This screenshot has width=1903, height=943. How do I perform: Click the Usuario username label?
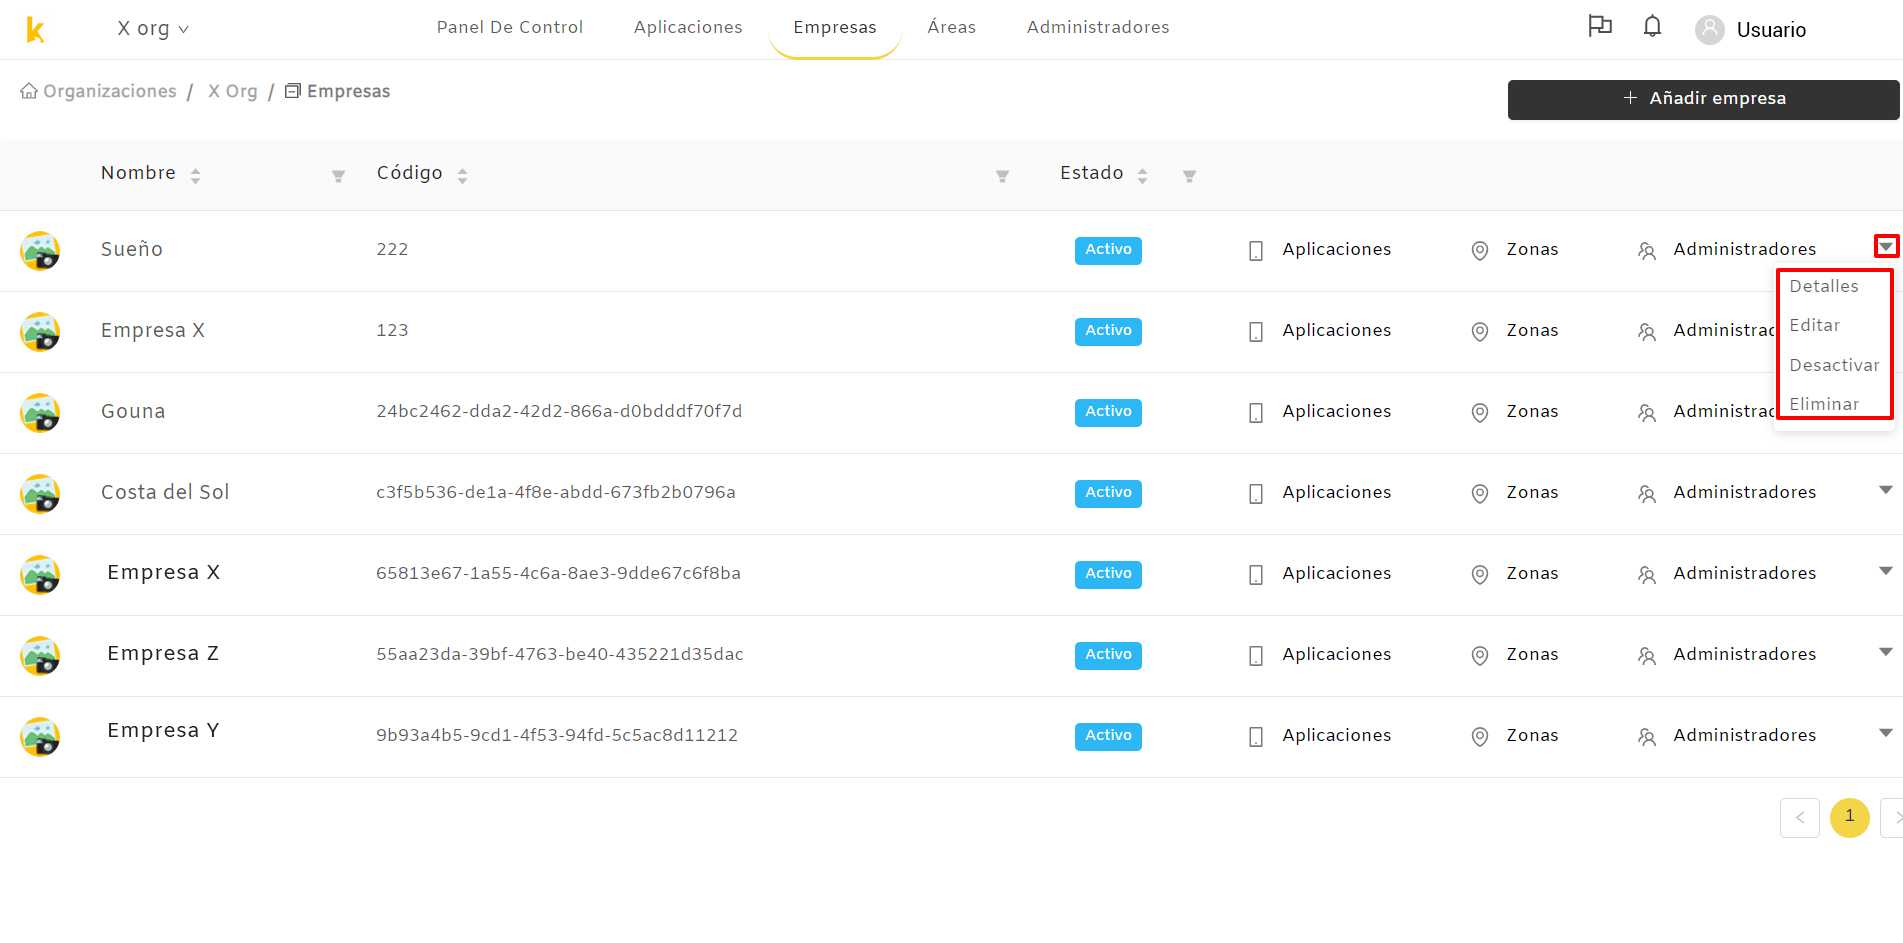coord(1771,30)
